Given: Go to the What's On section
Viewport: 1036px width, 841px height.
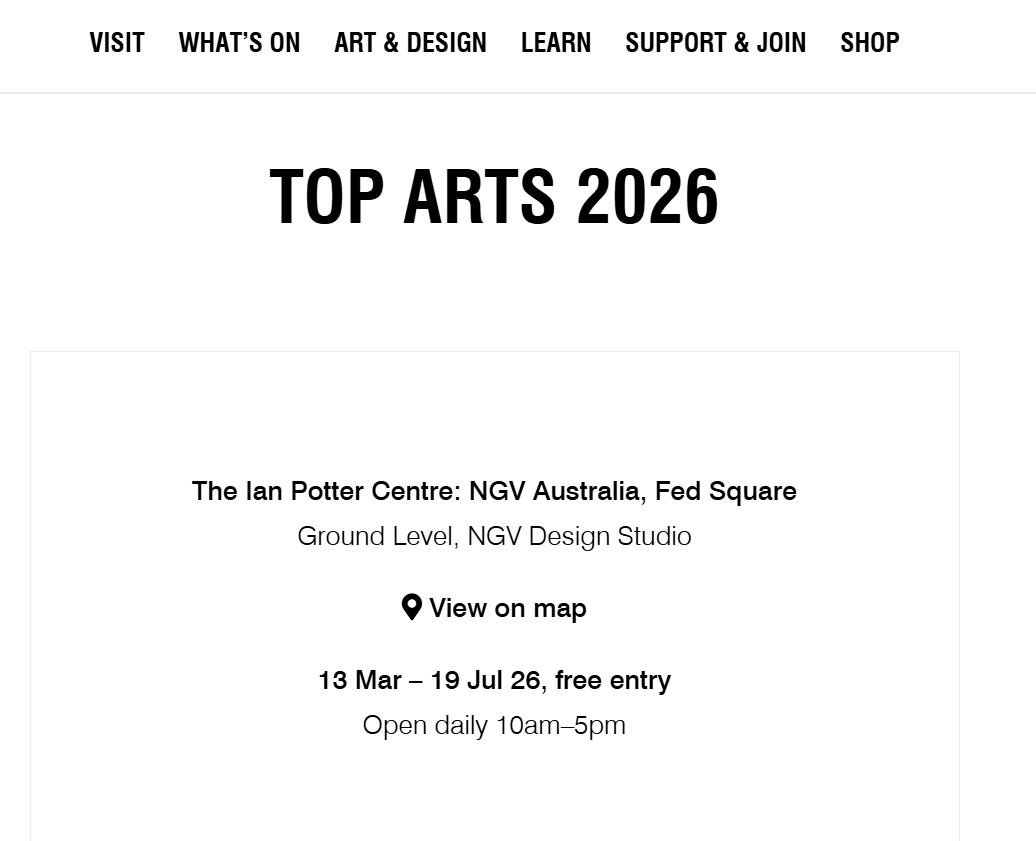Looking at the screenshot, I should (239, 43).
